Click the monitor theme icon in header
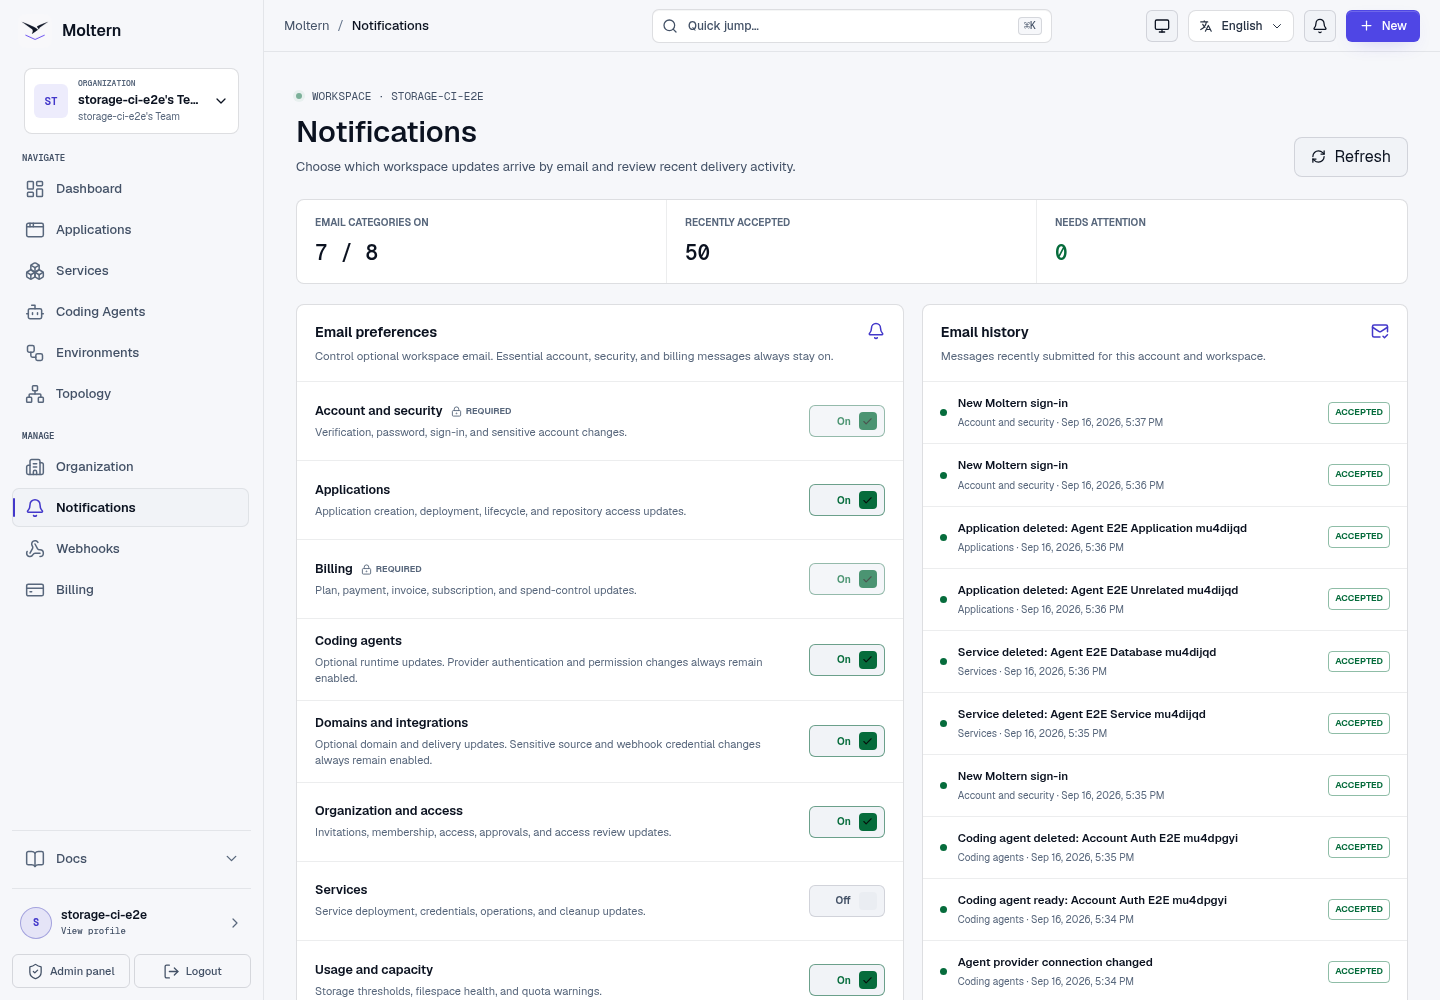The height and width of the screenshot is (1000, 1440). click(x=1162, y=26)
